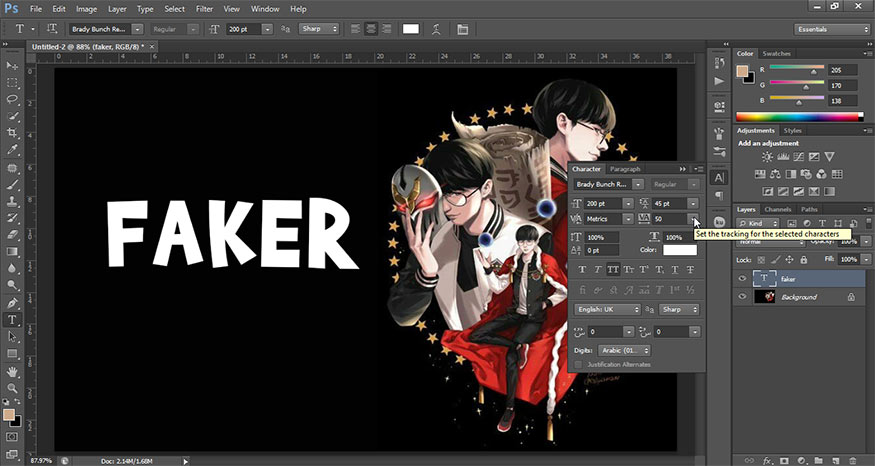Click Color swatch in Character panel

click(680, 250)
